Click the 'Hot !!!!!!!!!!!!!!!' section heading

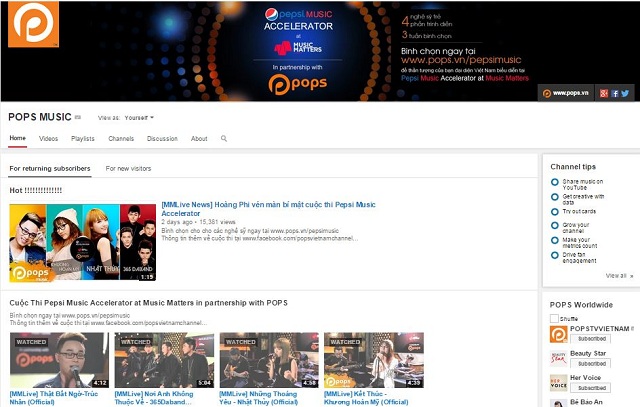point(36,190)
